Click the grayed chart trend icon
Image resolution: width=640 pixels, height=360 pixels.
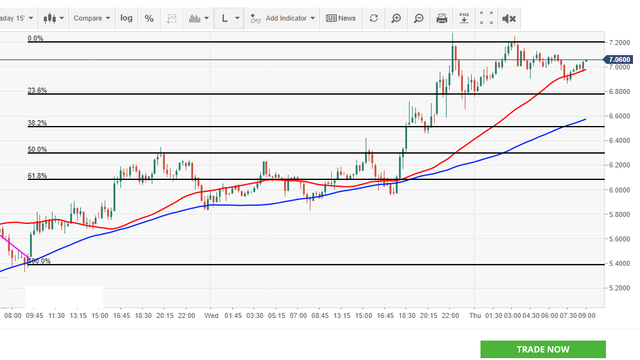coord(172,18)
